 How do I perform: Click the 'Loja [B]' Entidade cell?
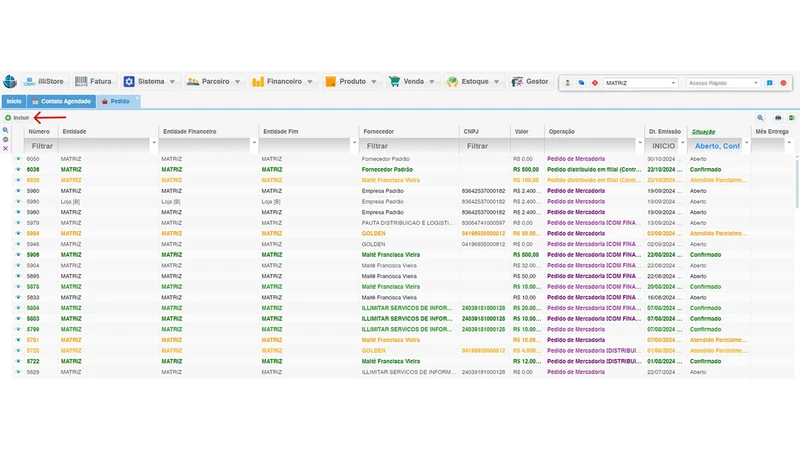pyautogui.click(x=70, y=202)
